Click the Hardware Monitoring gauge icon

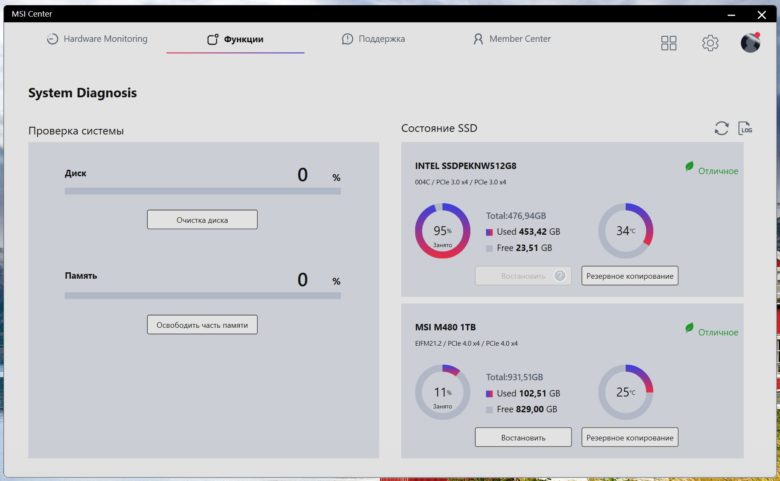(52, 39)
